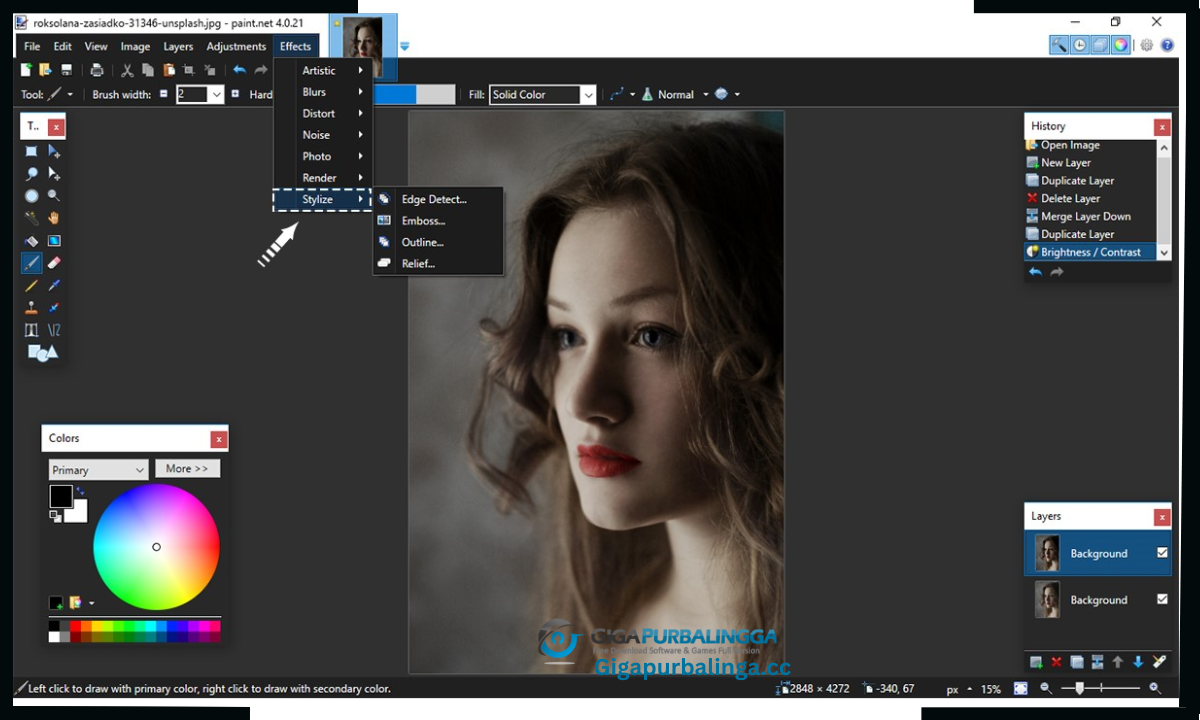Increase brush width with plus button
This screenshot has height=720, width=1200.
(x=235, y=94)
